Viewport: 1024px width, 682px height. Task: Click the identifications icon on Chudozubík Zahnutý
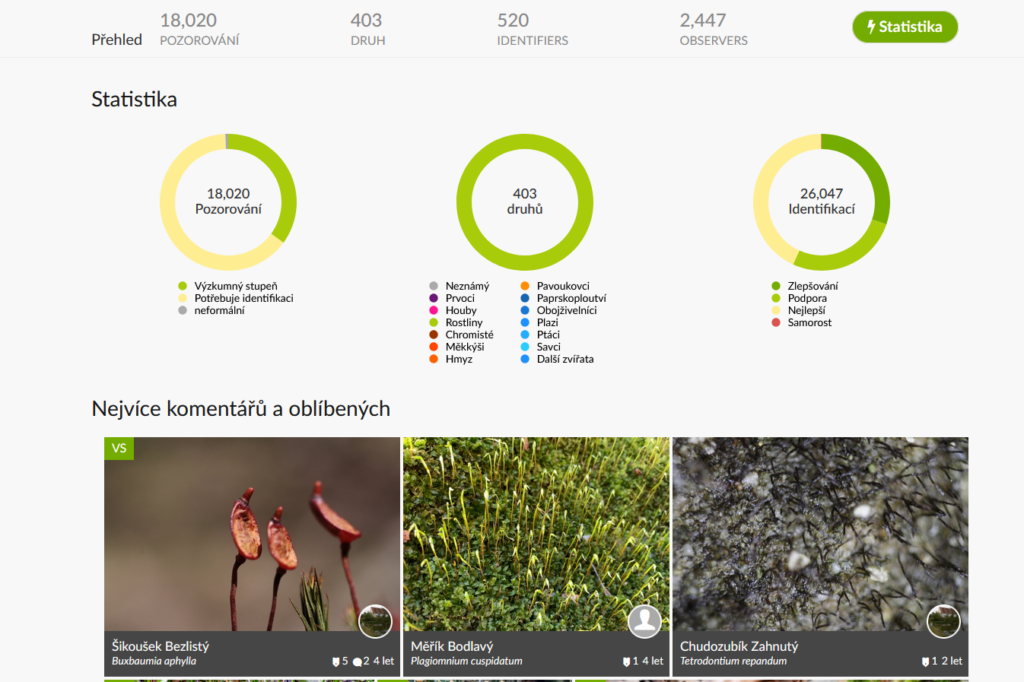tap(925, 661)
